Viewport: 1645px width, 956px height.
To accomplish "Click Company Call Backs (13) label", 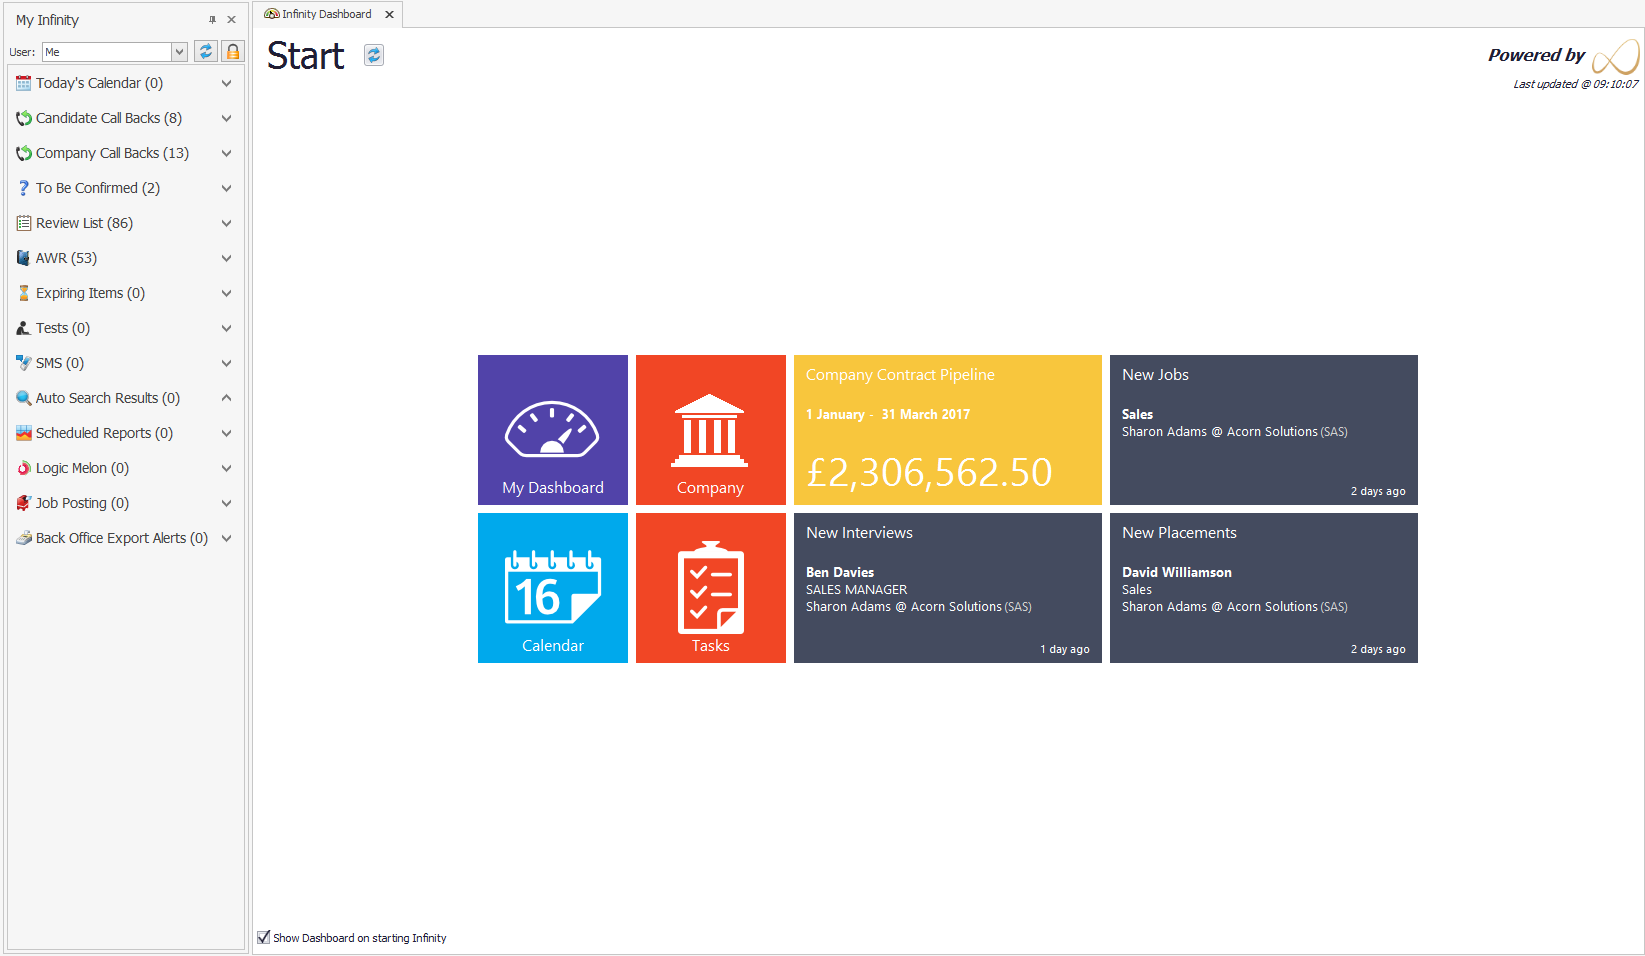I will [112, 153].
